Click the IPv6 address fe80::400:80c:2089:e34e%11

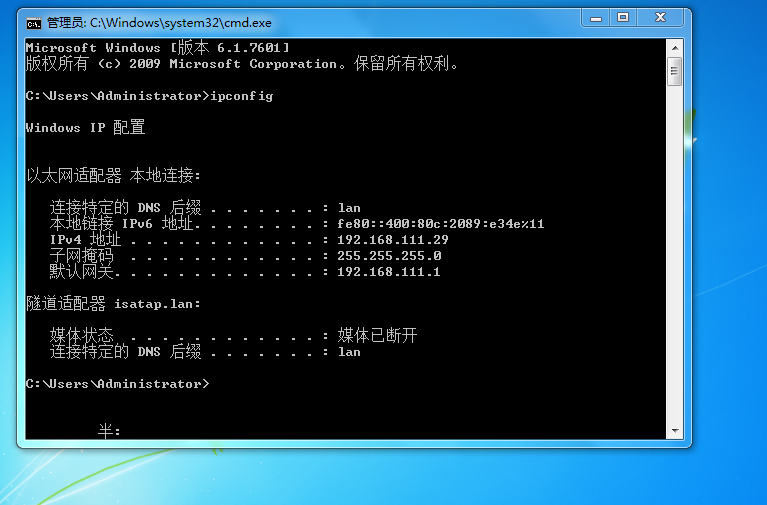coord(441,224)
